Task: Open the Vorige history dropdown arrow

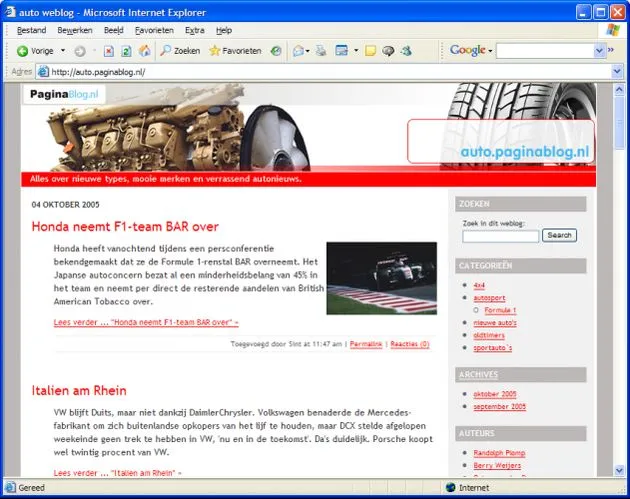Action: pyautogui.click(x=63, y=51)
